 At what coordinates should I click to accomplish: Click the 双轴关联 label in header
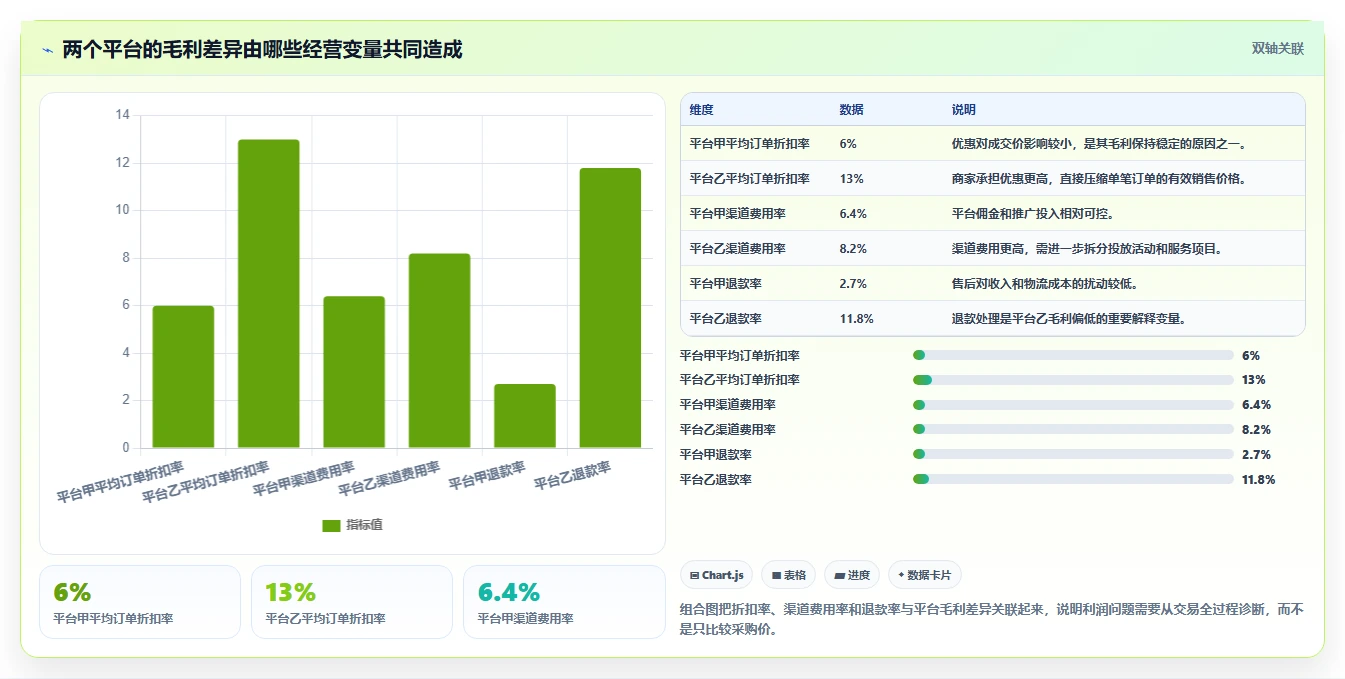point(1278,49)
